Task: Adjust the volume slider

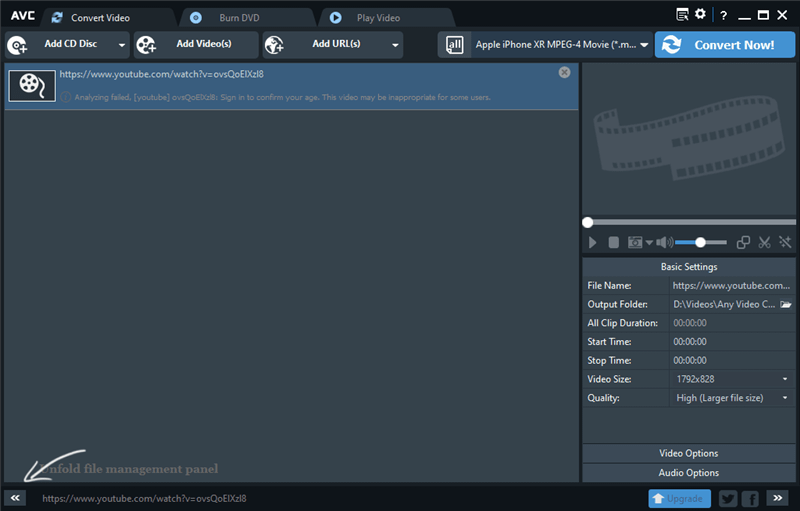Action: 701,243
